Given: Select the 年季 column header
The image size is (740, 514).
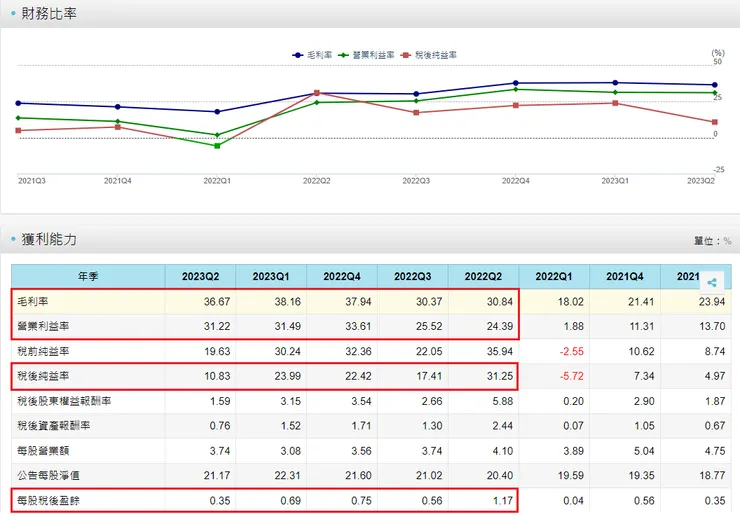Looking at the screenshot, I should [88, 276].
